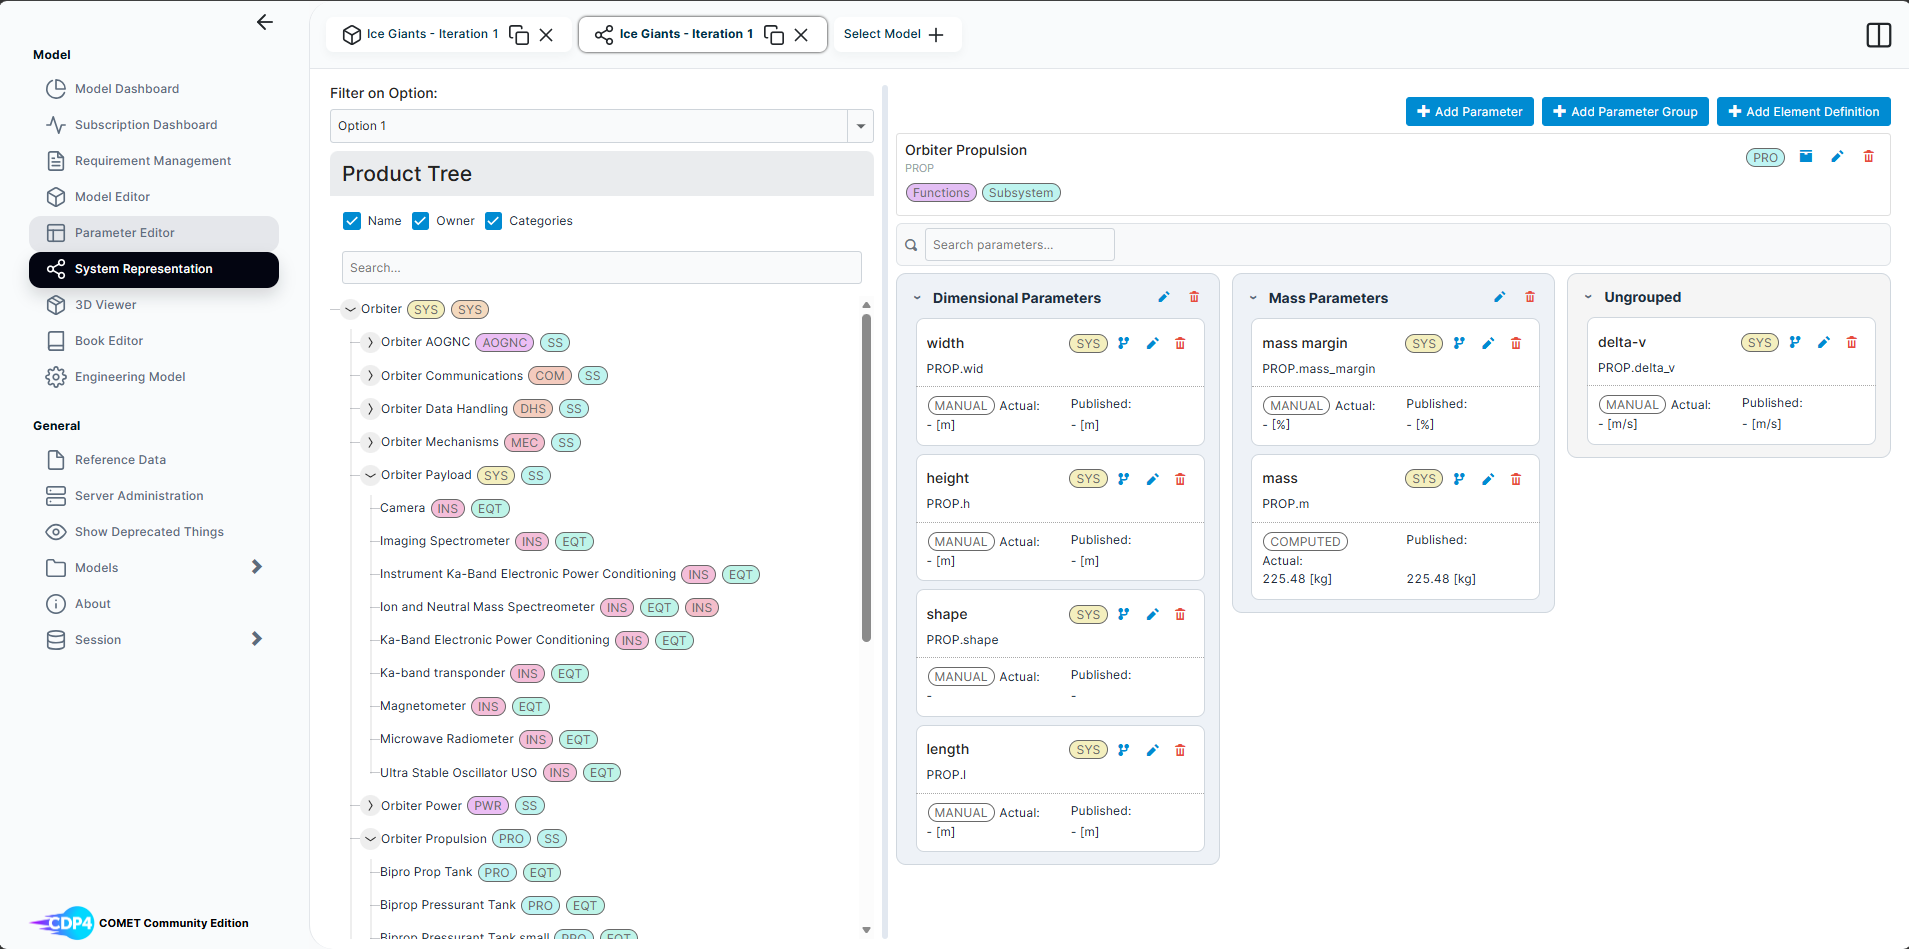Screen dimensions: 1909x949
Task: Edit the mass margin parameter pencil icon
Action: click(x=1488, y=343)
